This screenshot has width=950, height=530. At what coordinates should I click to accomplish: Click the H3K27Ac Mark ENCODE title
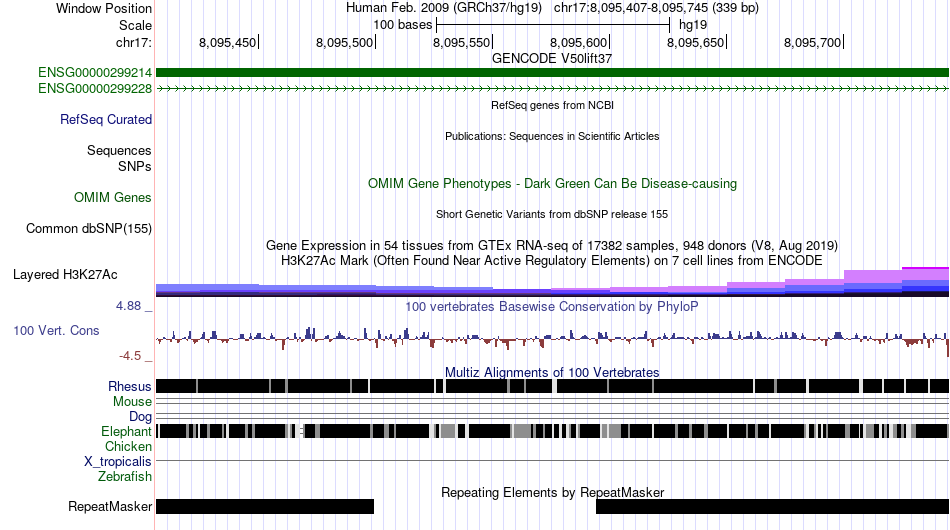point(552,260)
